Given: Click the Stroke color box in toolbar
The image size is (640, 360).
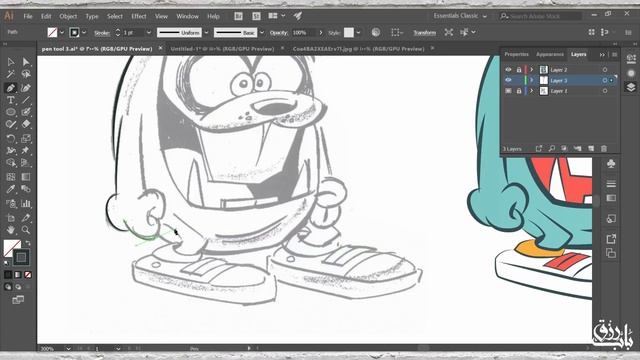Looking at the screenshot, I should click(x=21, y=258).
